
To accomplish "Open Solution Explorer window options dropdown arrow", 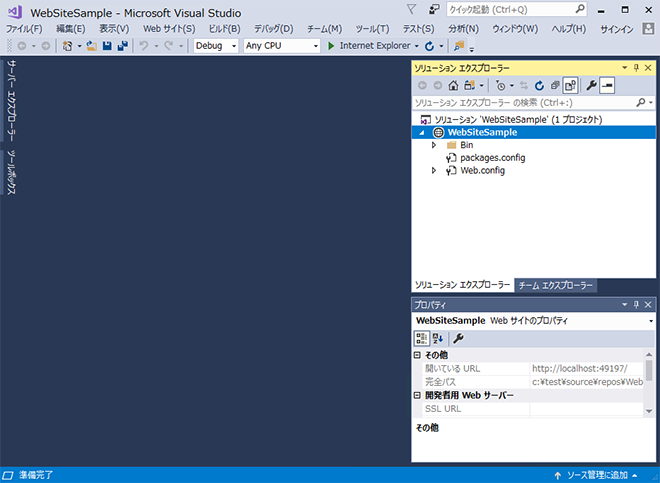I will coord(625,68).
